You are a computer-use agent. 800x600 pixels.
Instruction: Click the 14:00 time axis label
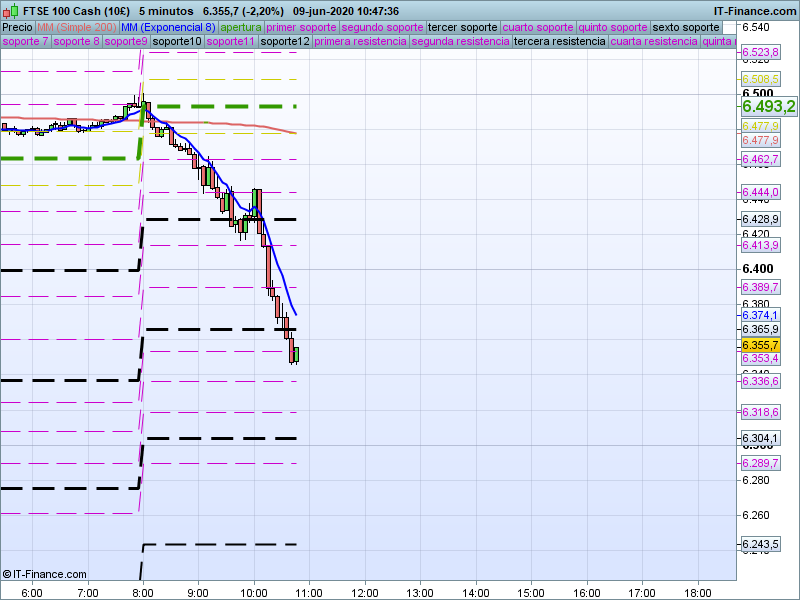coord(476,593)
